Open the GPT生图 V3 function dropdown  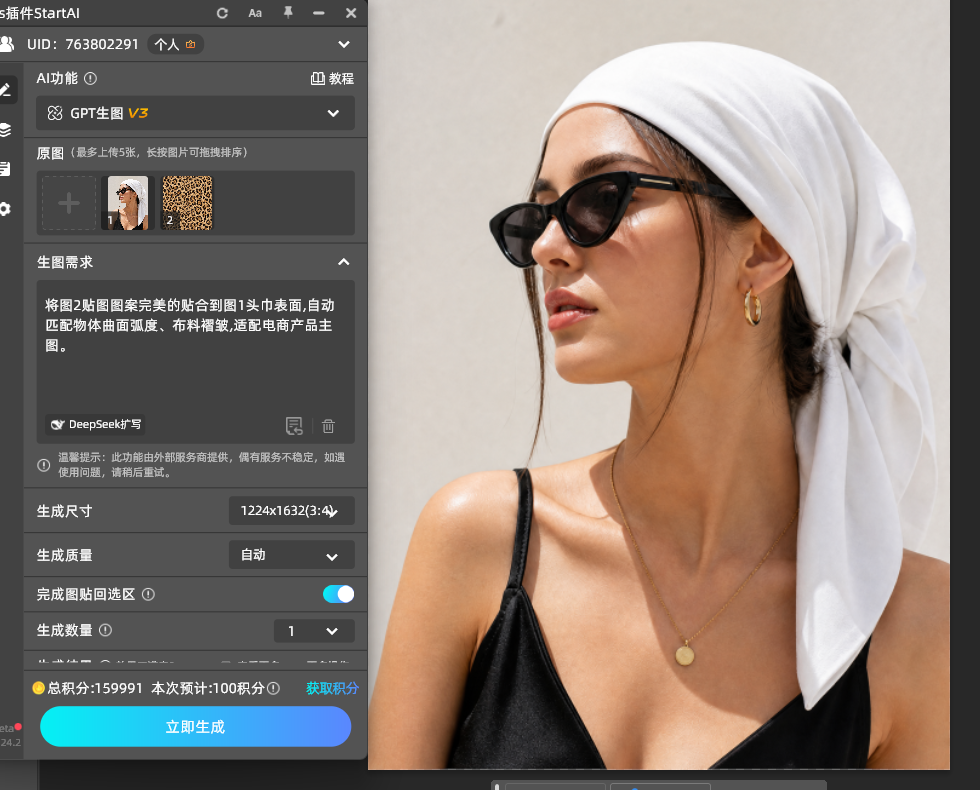click(x=195, y=113)
